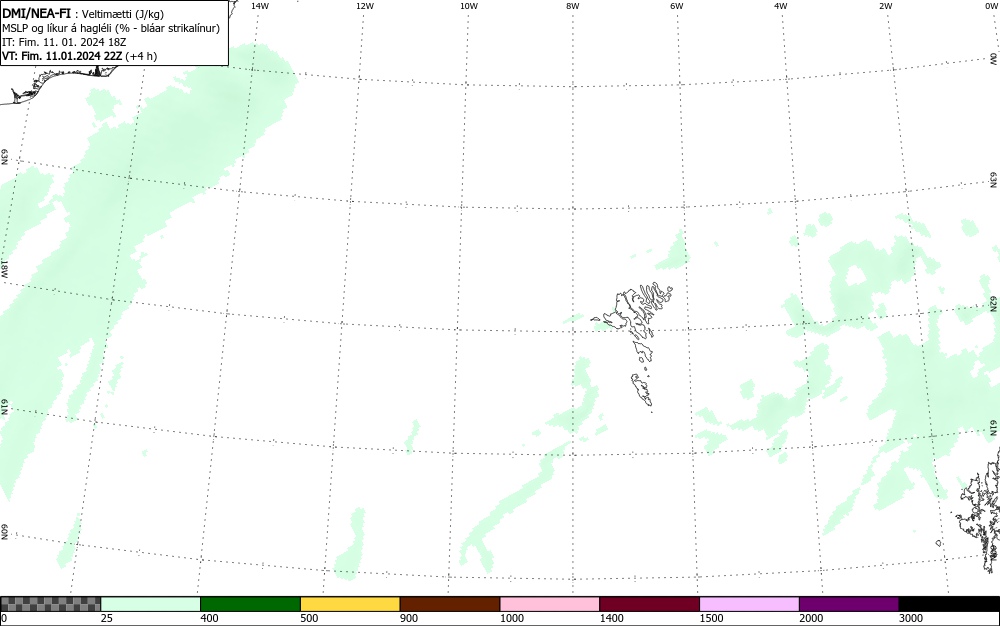Click the checkered 0–25 legend swatch

50,604
